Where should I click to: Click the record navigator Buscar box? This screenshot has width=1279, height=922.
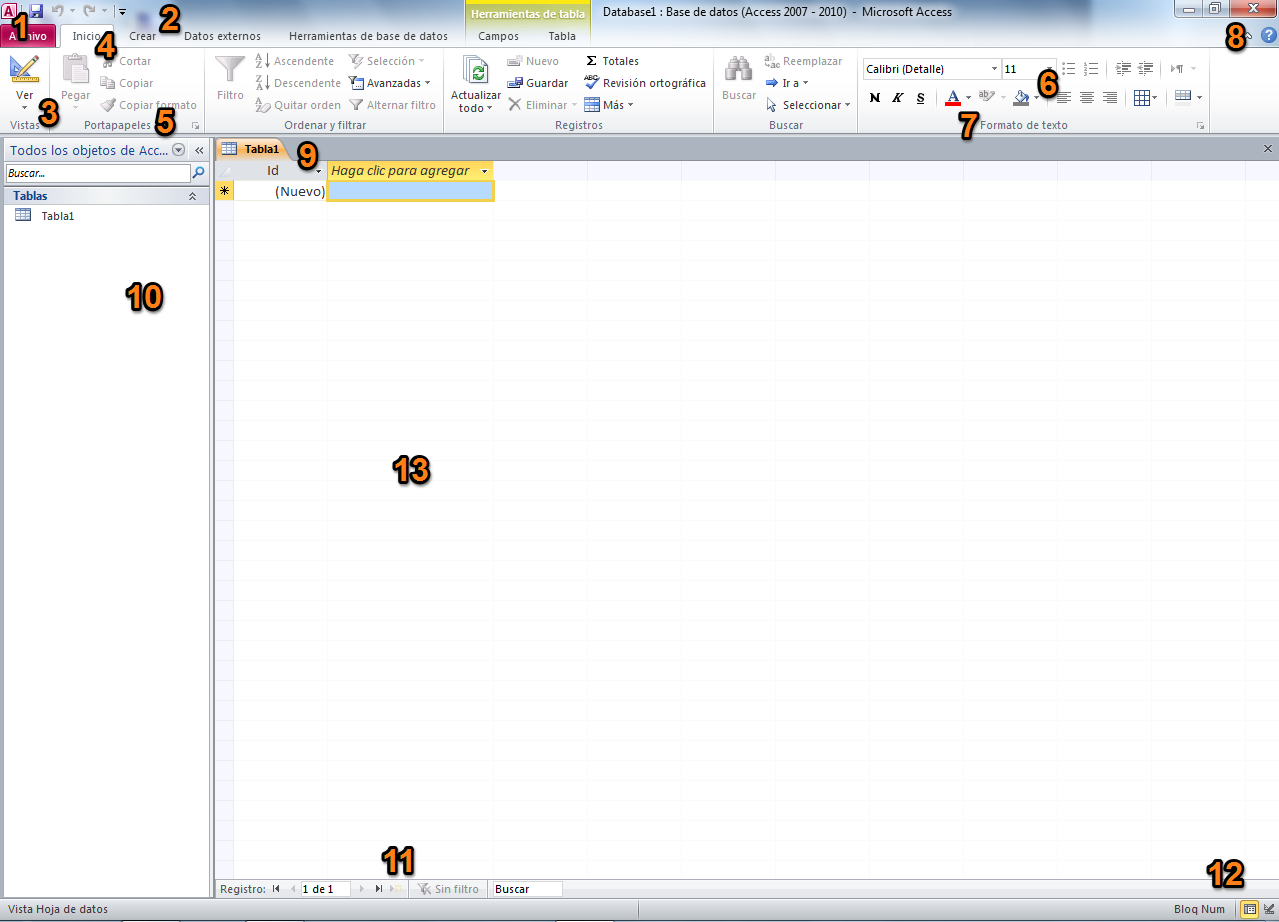(x=526, y=888)
